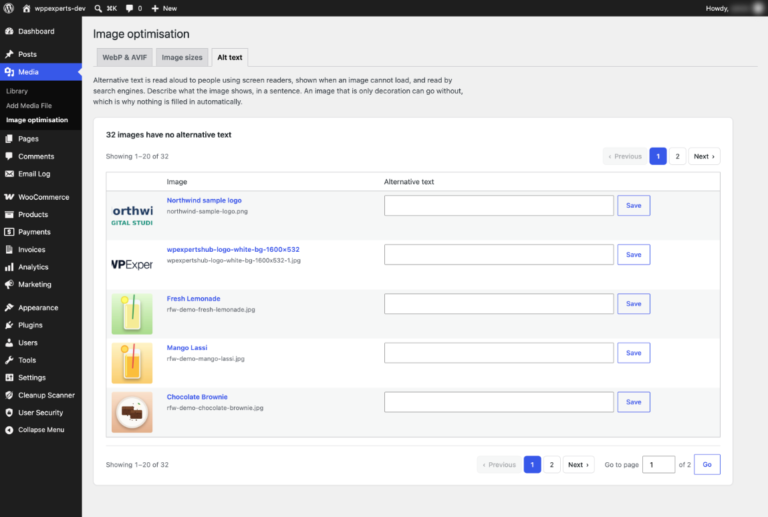This screenshot has height=517, width=768.
Task: Open the Fresh Lemonade image link
Action: pos(193,299)
